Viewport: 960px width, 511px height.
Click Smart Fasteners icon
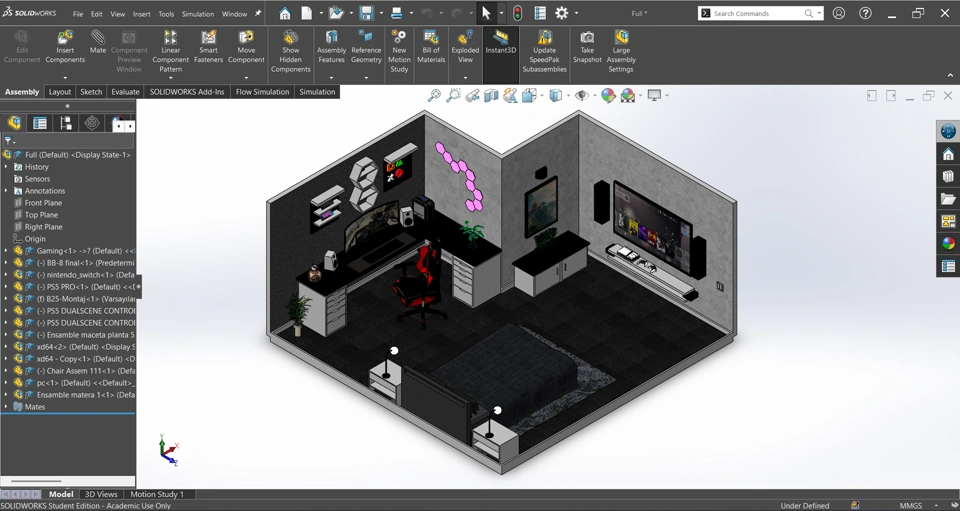[208, 47]
